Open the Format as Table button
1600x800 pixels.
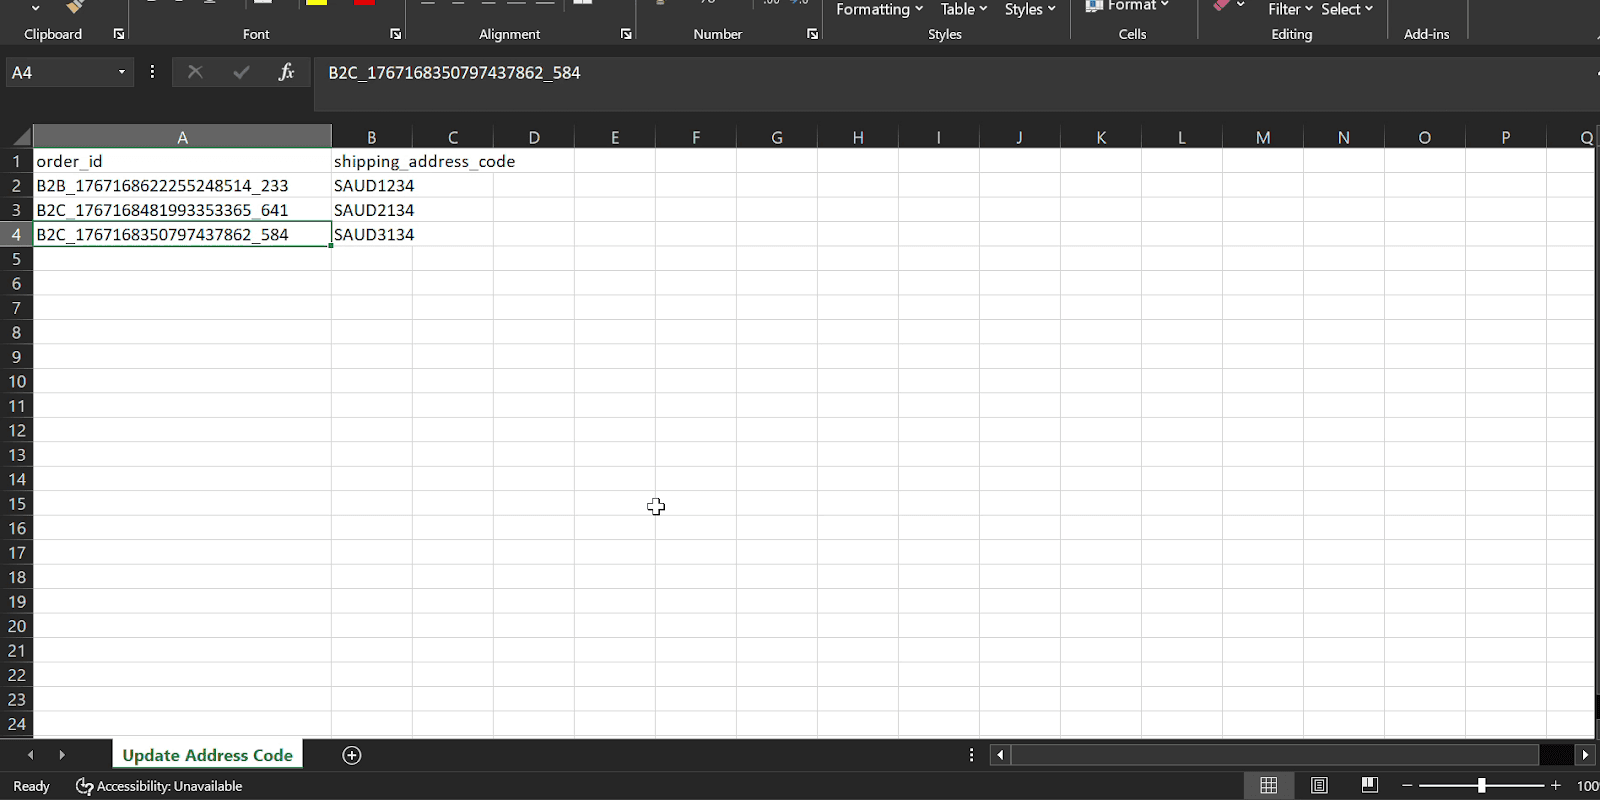tap(963, 10)
